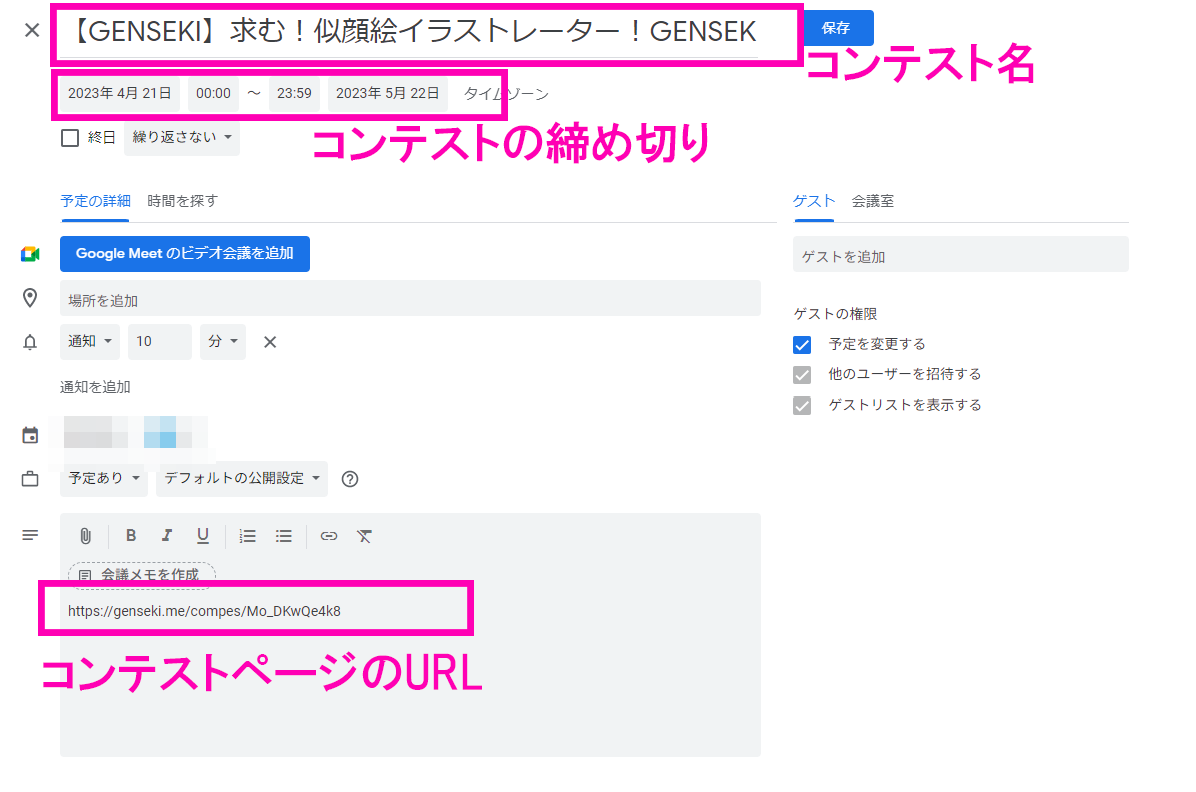Viewport: 1196px width, 792px height.
Task: Switch to the 予定の詳細 tab
Action: point(95,201)
